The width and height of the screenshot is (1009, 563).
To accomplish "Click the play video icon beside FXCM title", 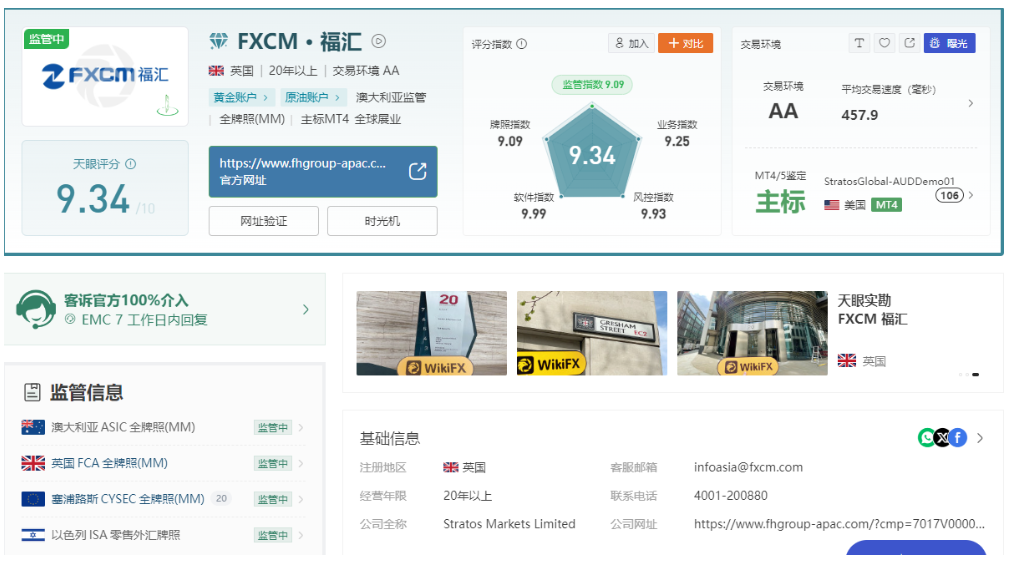I will click(x=379, y=41).
